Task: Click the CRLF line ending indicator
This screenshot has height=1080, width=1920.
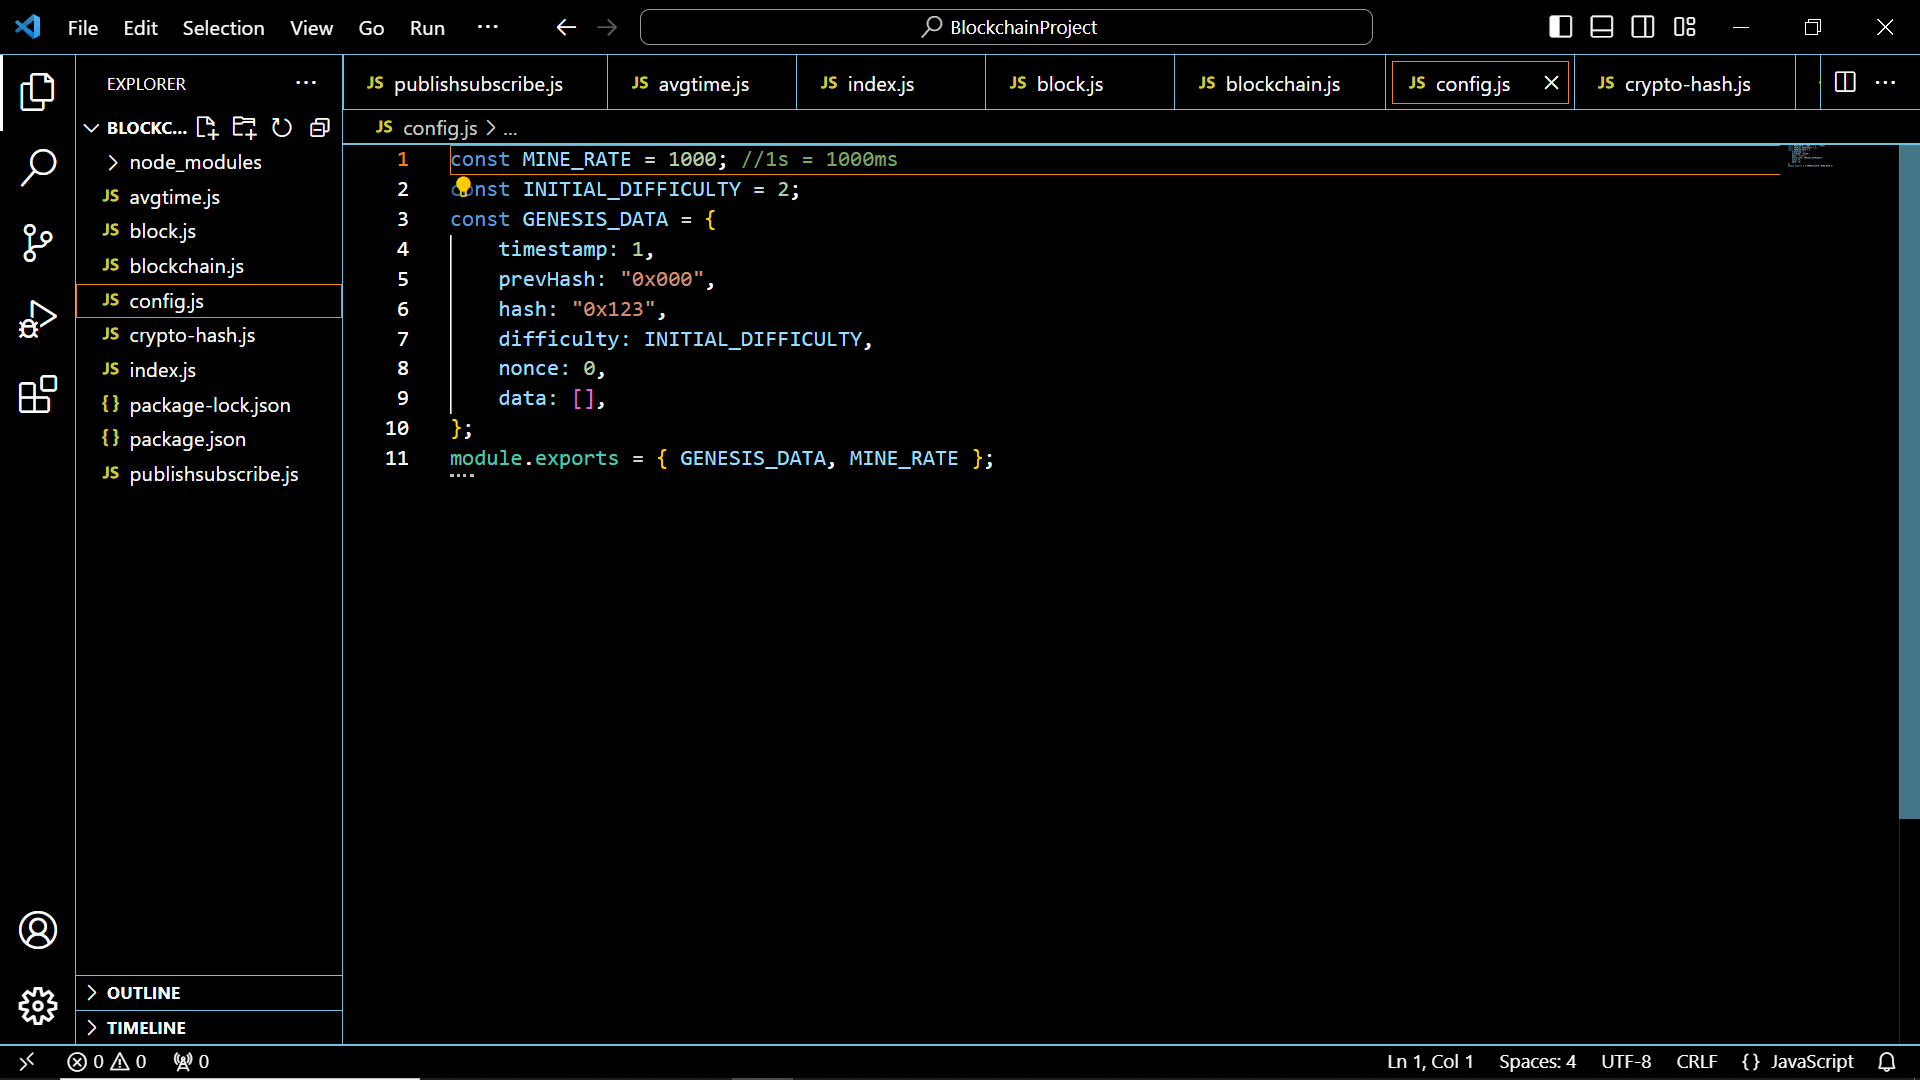Action: [x=1696, y=1062]
